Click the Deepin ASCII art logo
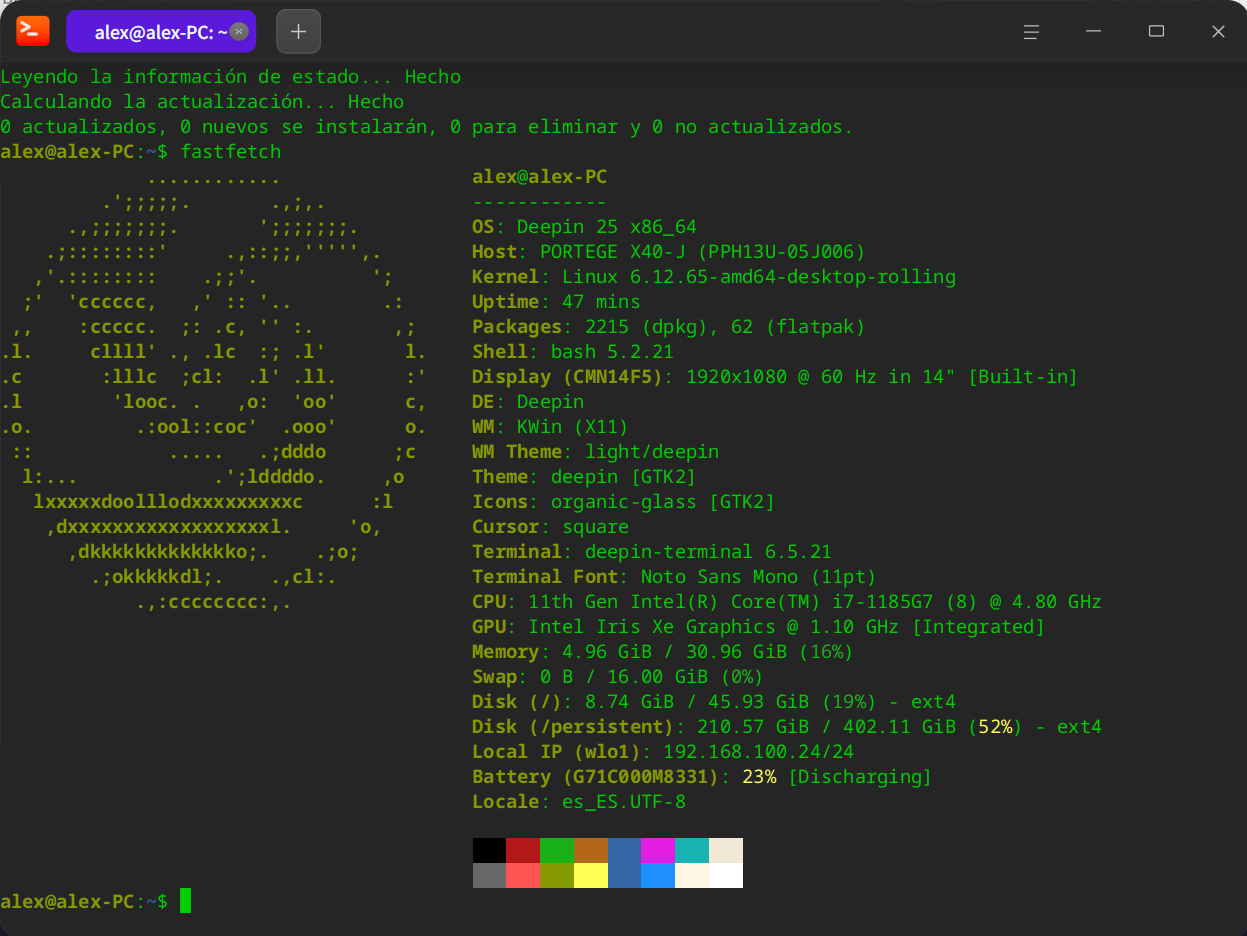Viewport: 1247px width, 936px height. pos(215,390)
